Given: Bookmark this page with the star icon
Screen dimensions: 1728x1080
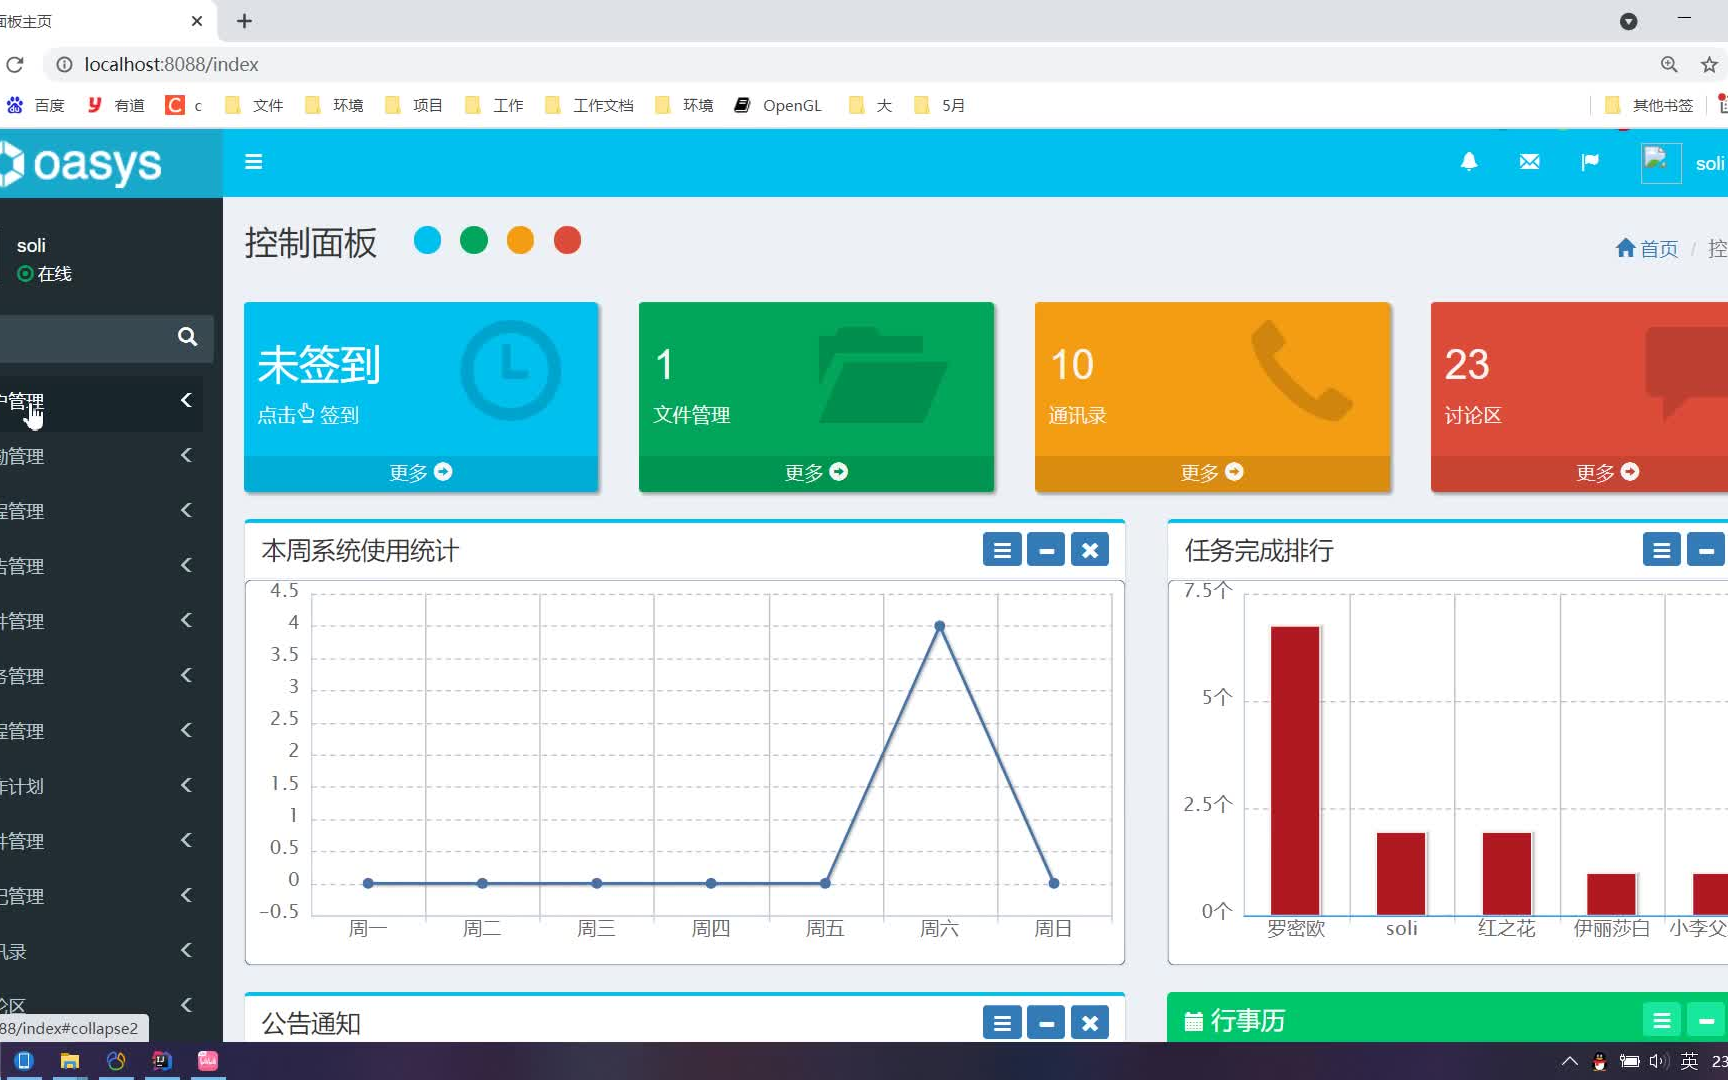Looking at the screenshot, I should click(1709, 64).
